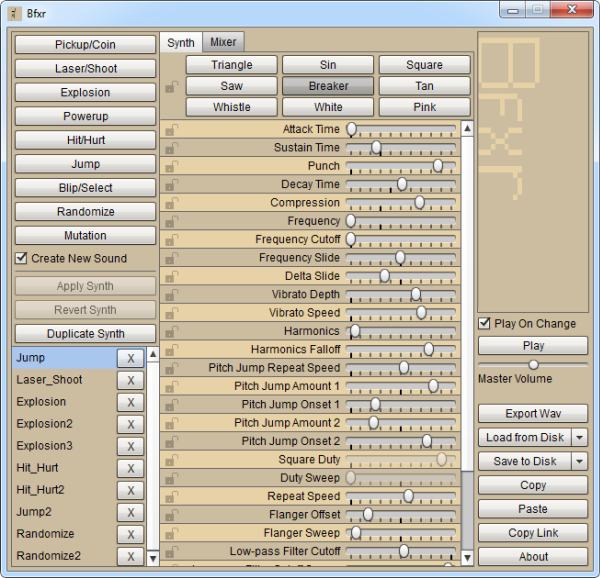
Task: Toggle the lock icon beside Attack Time
Action: (x=171, y=130)
